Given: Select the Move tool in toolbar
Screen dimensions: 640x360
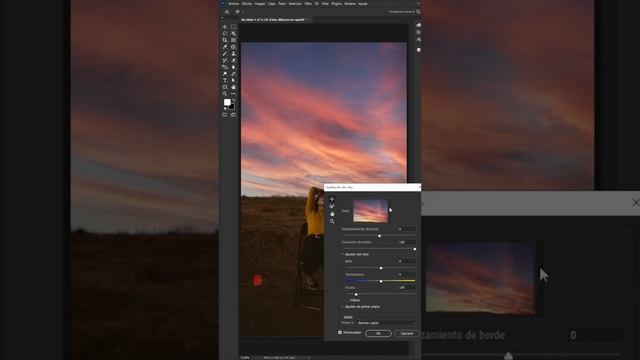Looking at the screenshot, I should (225, 27).
